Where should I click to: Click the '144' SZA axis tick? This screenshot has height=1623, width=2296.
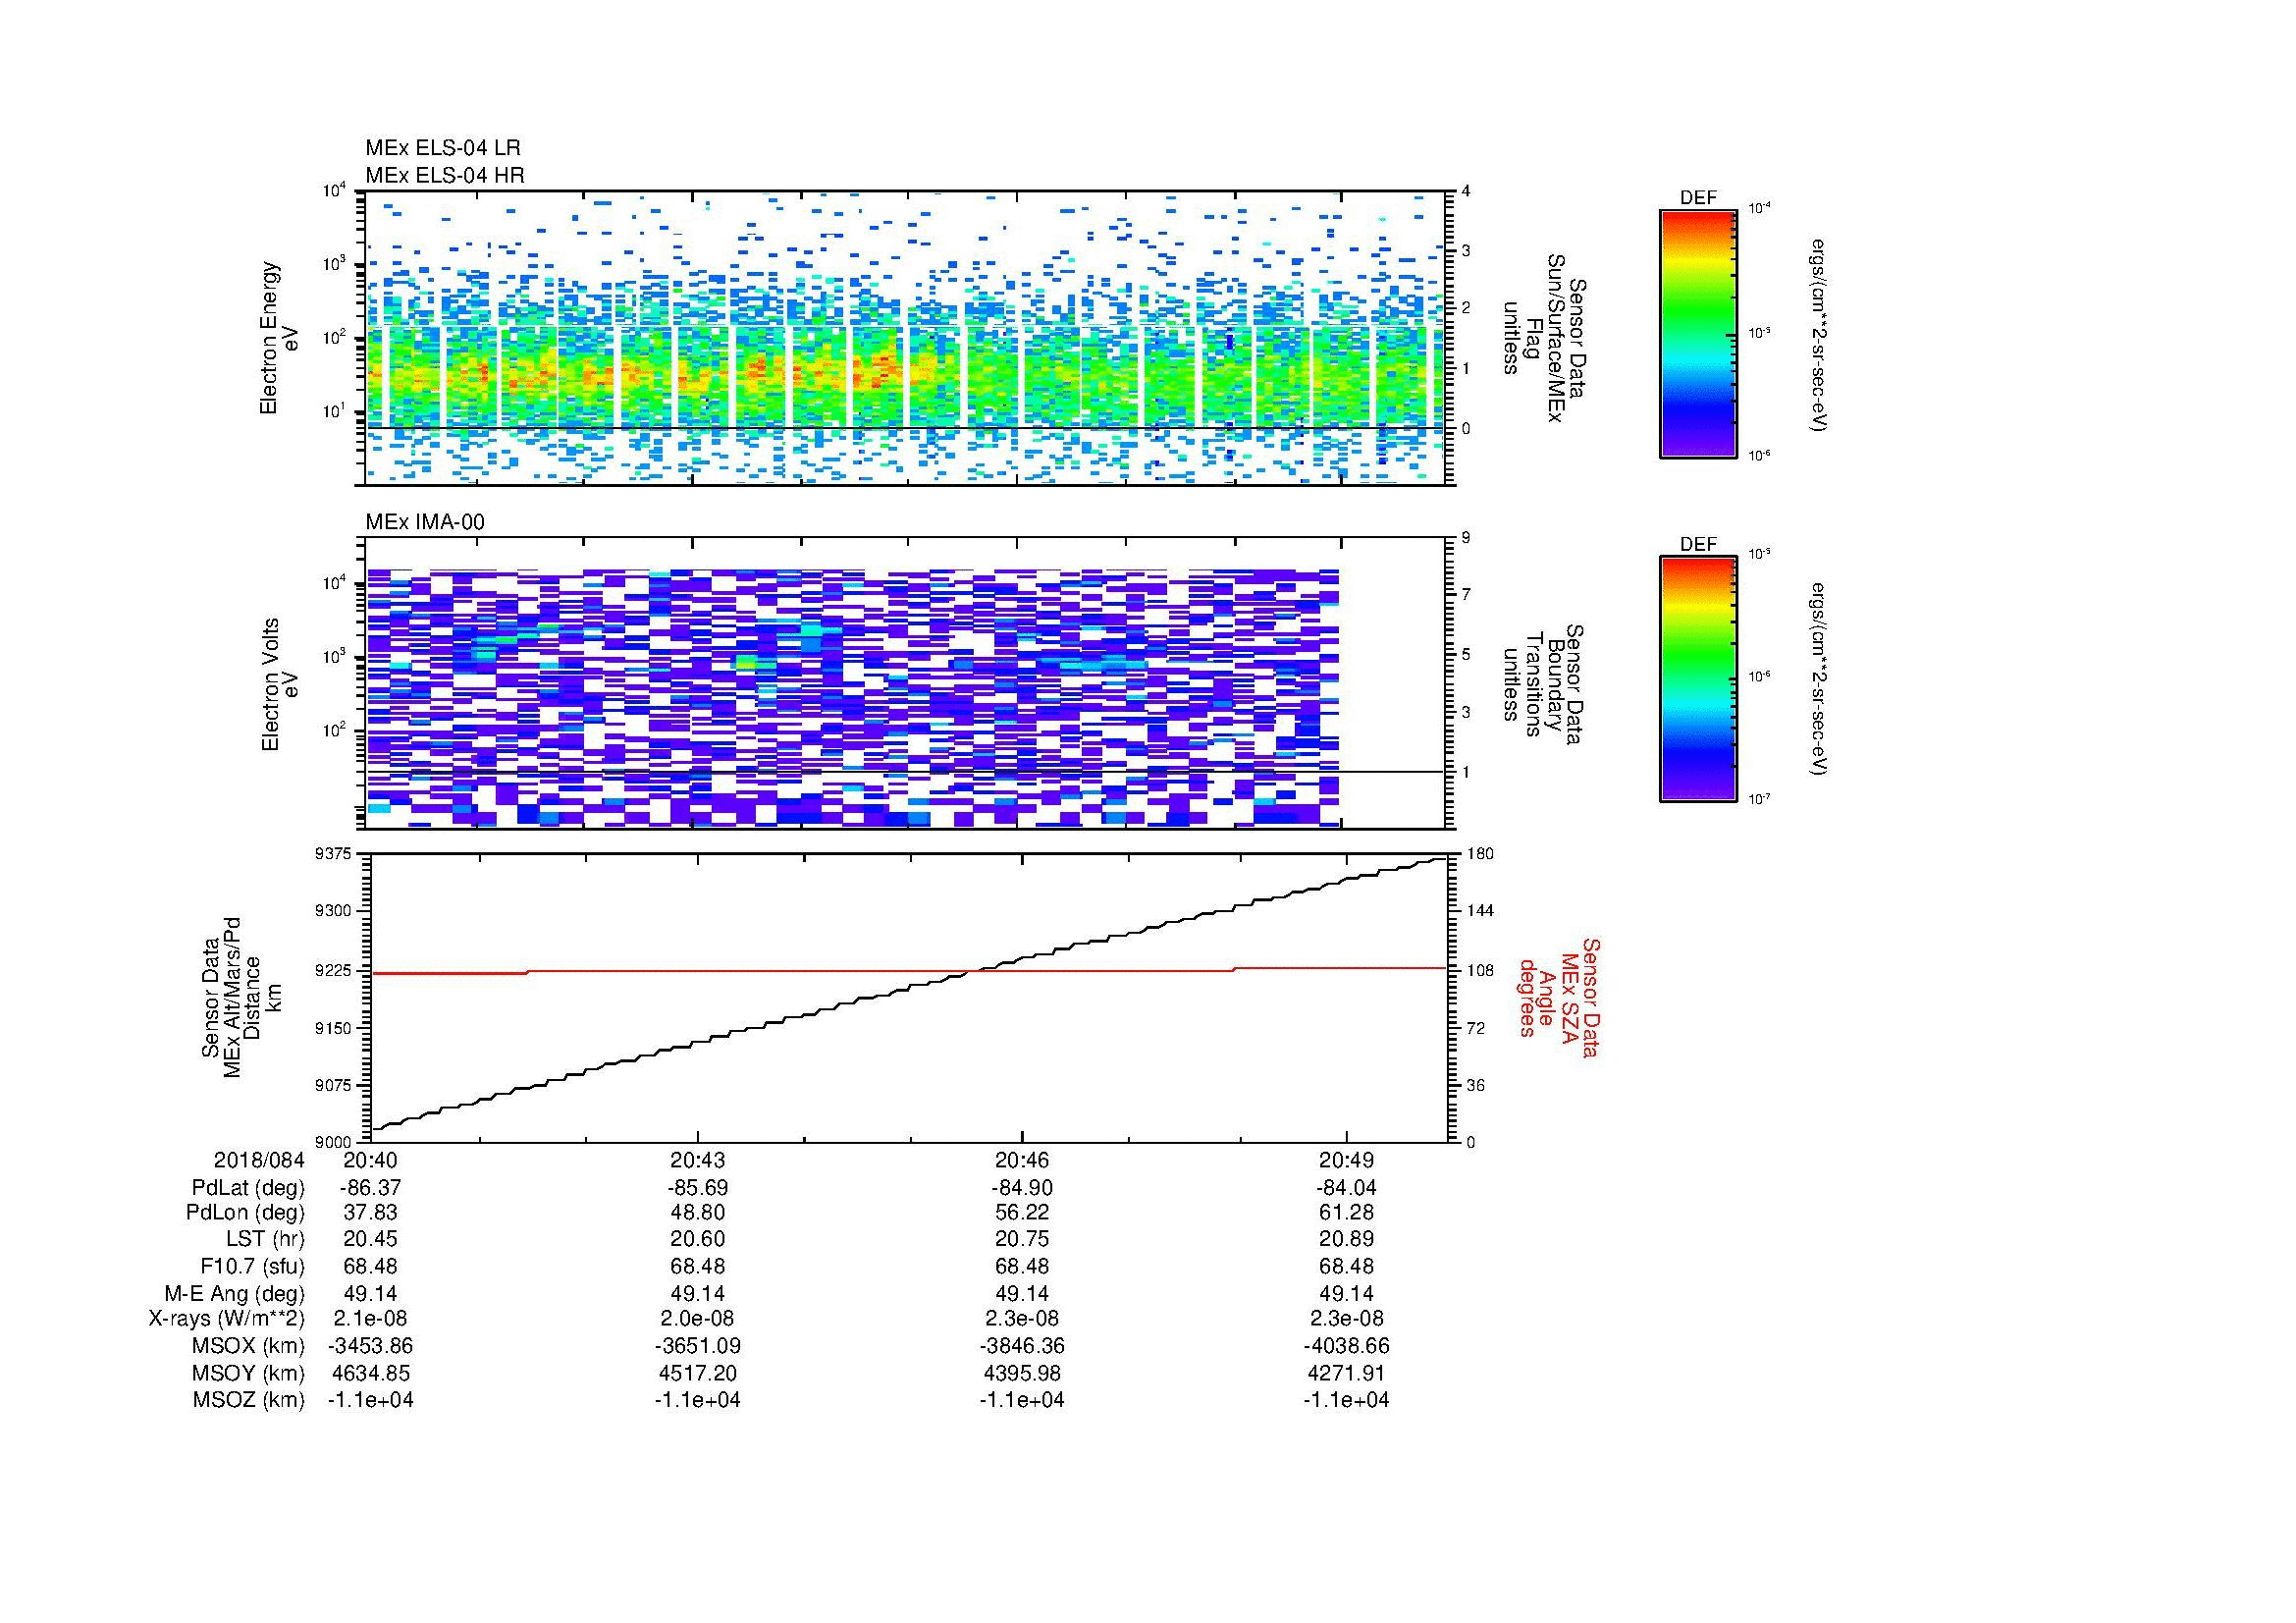[x=1480, y=911]
